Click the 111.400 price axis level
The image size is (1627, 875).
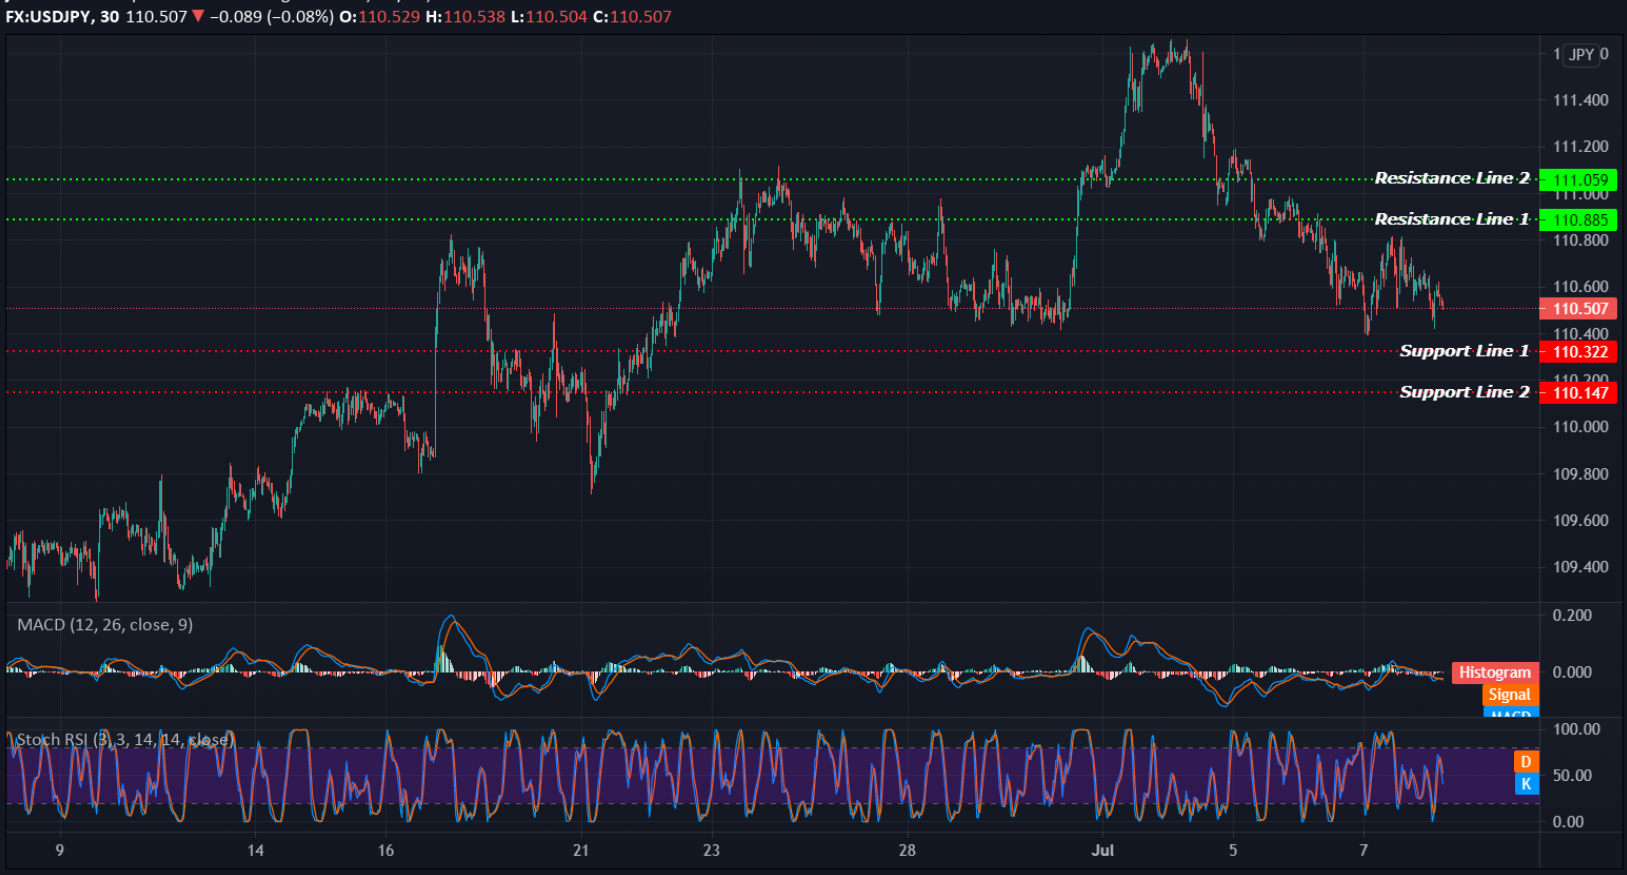pos(1580,100)
